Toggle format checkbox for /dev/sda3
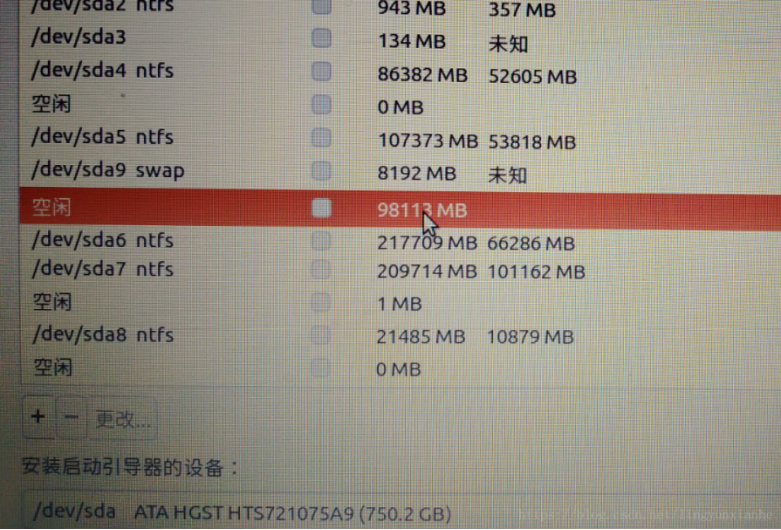 tap(322, 38)
